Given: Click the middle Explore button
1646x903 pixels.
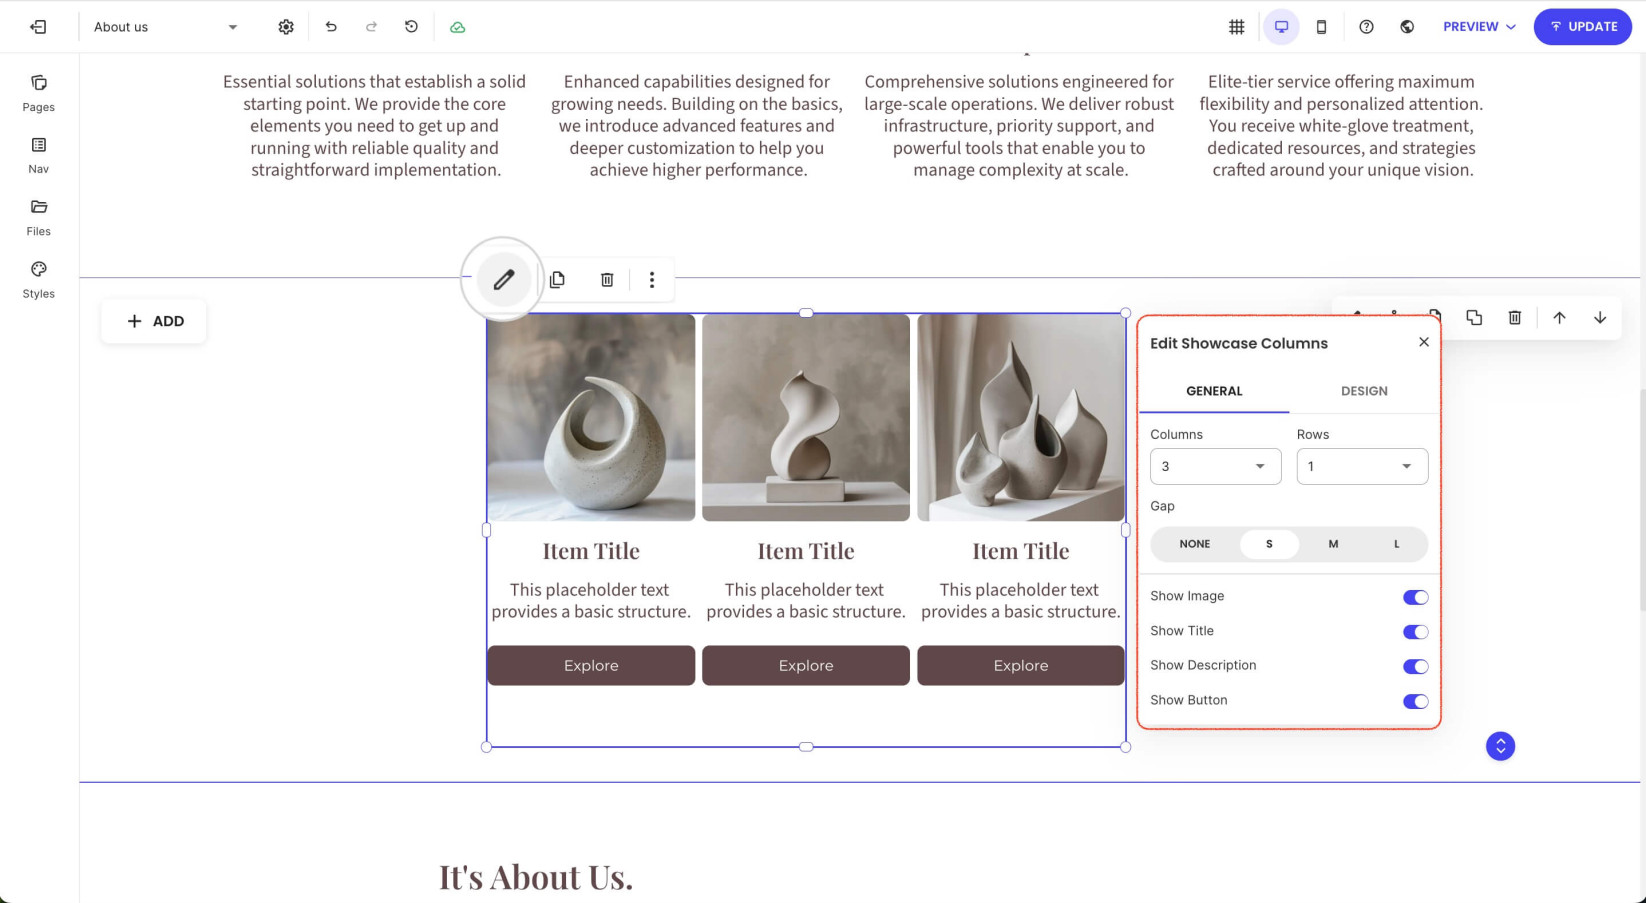Looking at the screenshot, I should coord(806,665).
